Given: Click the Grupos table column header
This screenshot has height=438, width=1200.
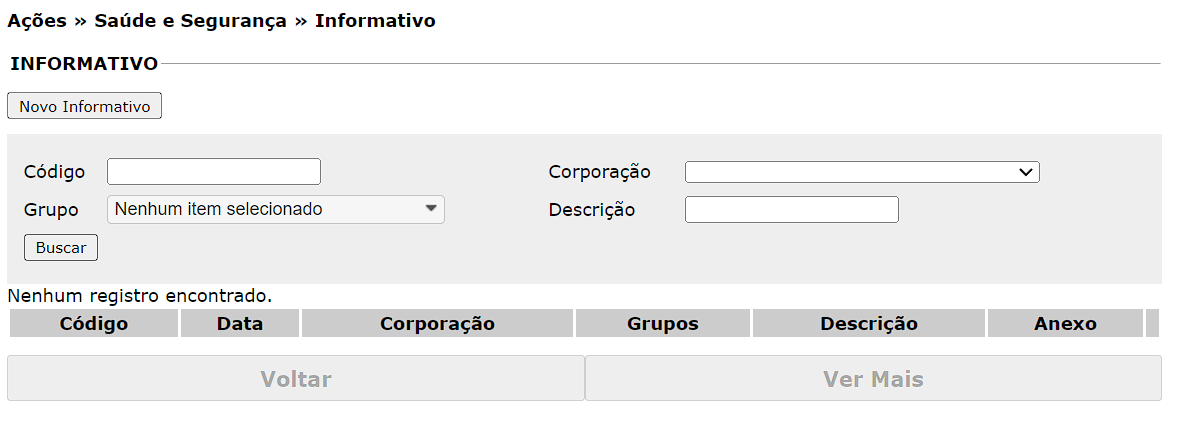Looking at the screenshot, I should [663, 323].
